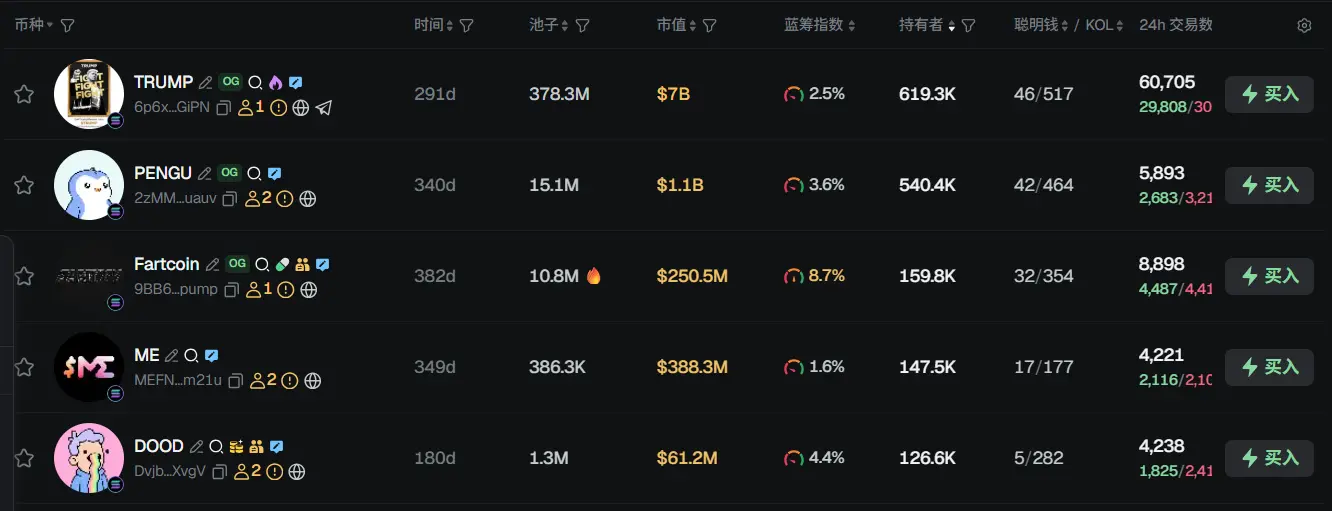Image resolution: width=1332 pixels, height=511 pixels.
Task: Star the Fartcoin token
Action: tap(24, 276)
